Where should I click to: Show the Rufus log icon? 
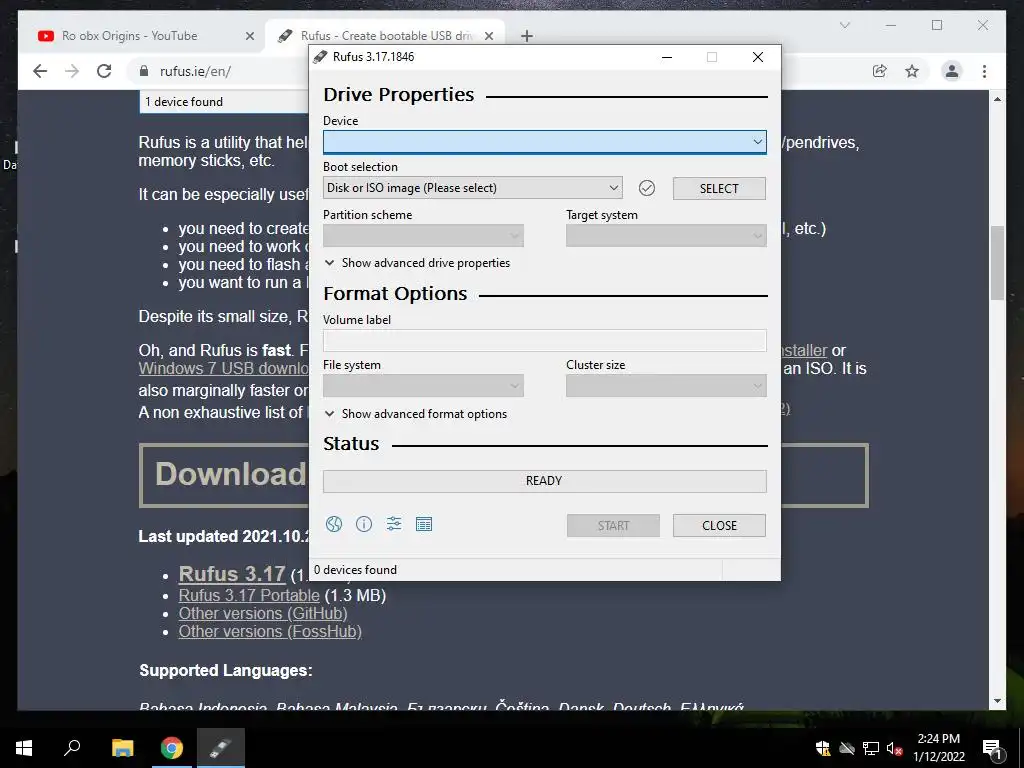[424, 524]
